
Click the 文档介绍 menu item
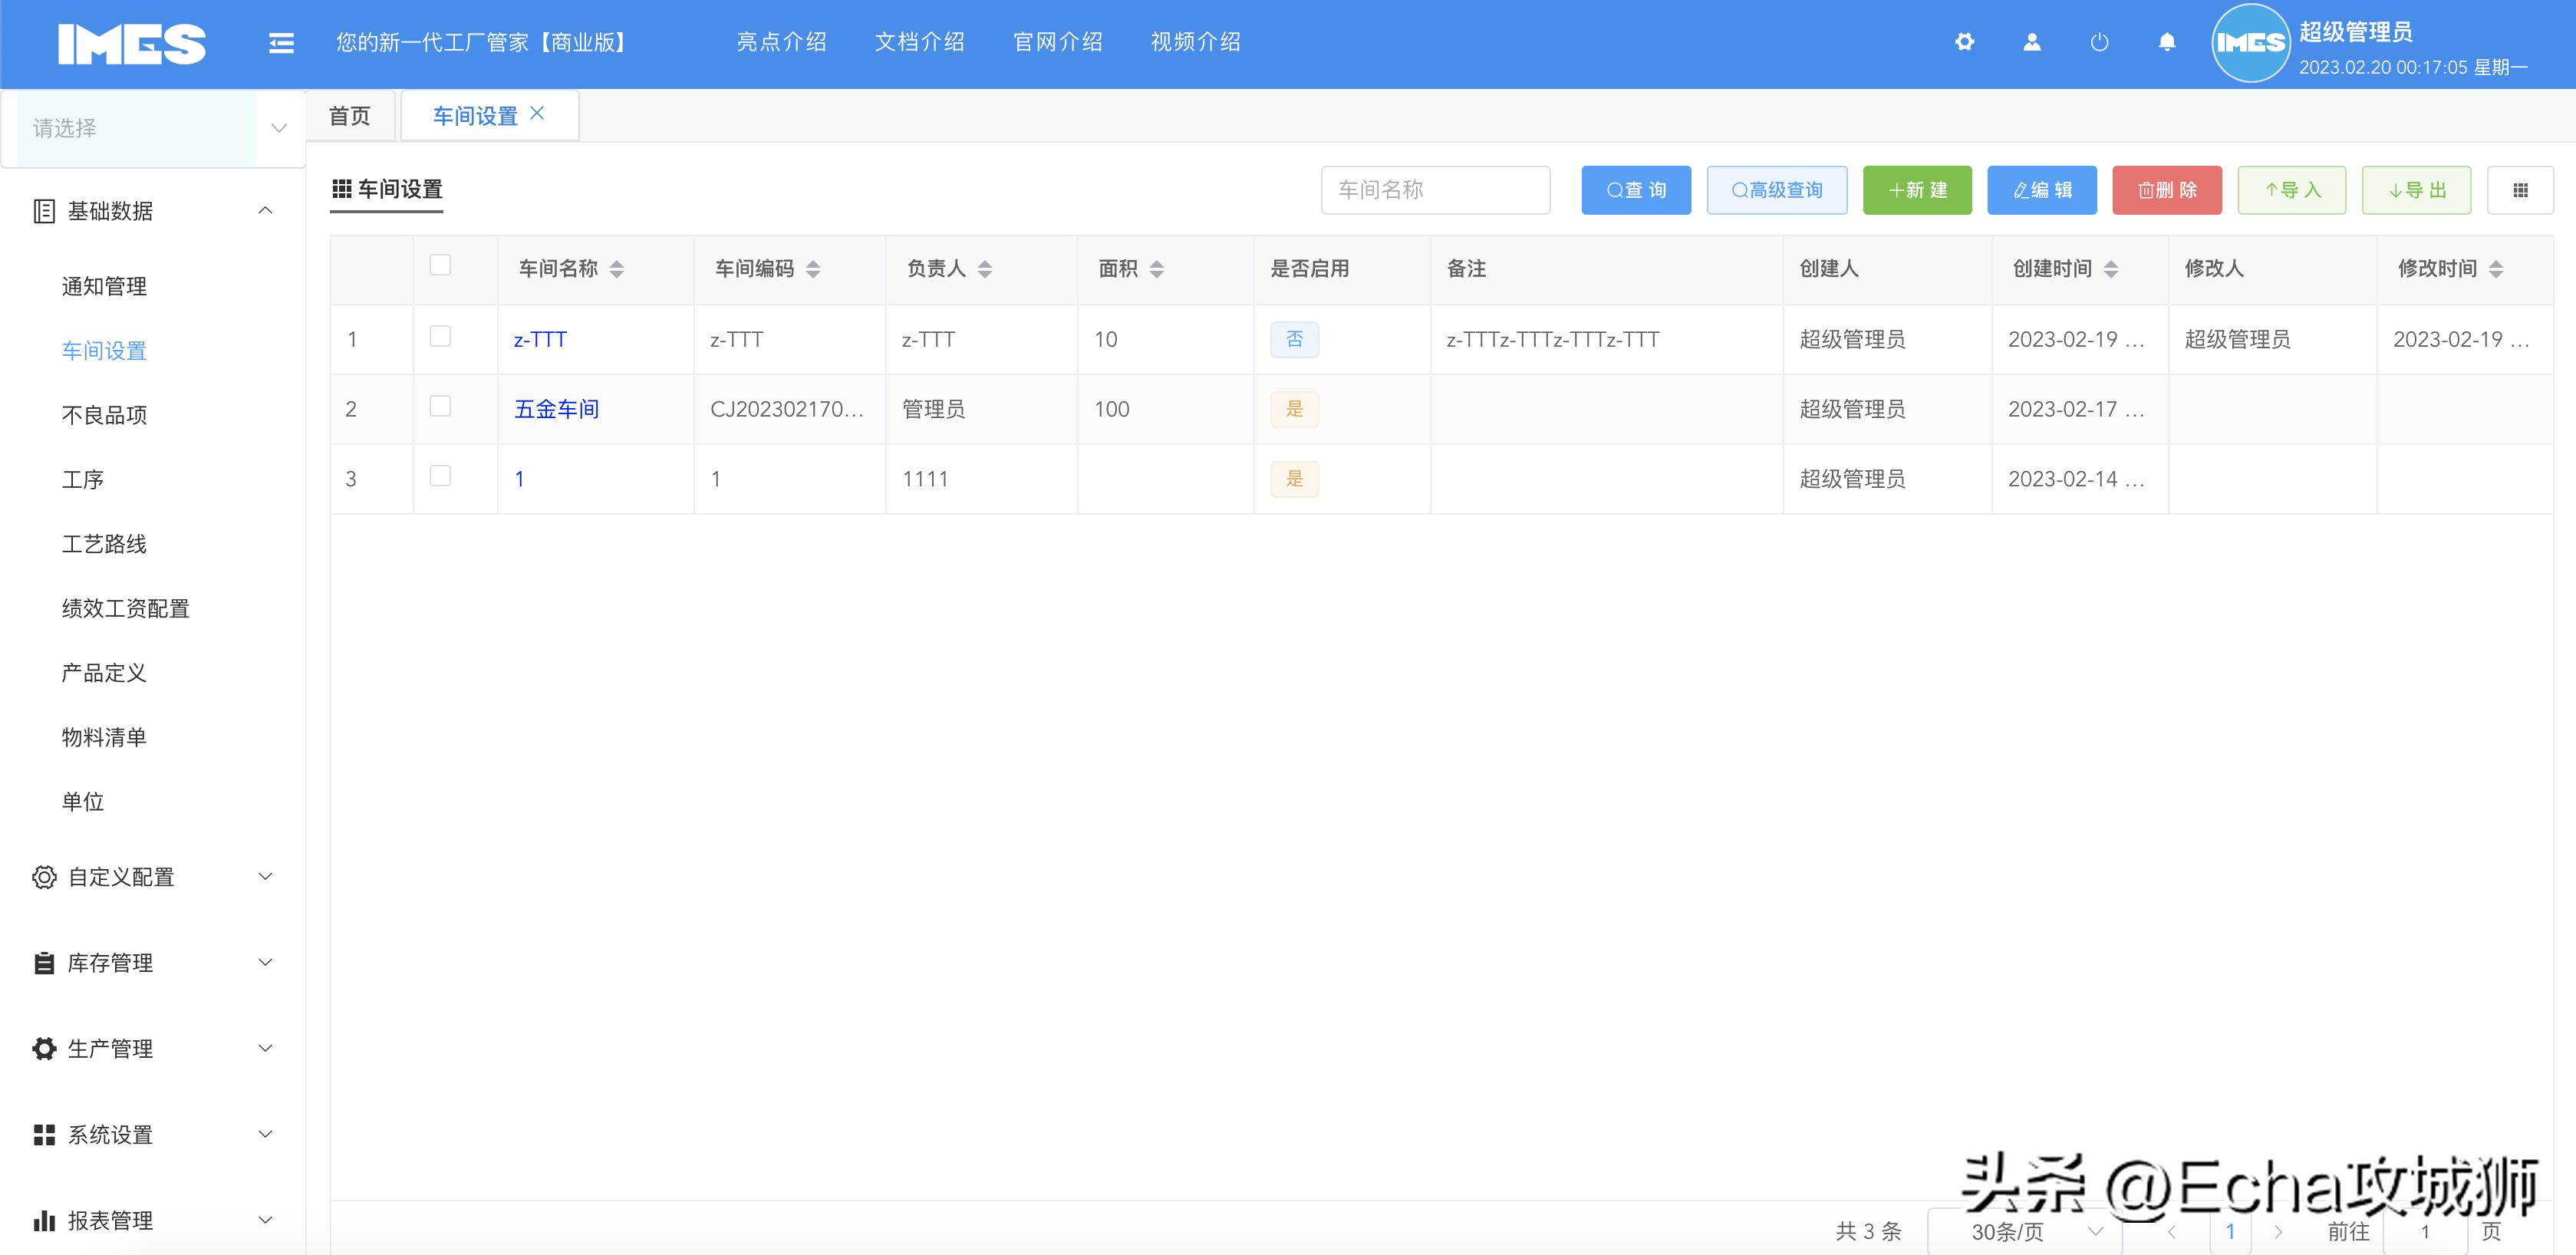[919, 42]
